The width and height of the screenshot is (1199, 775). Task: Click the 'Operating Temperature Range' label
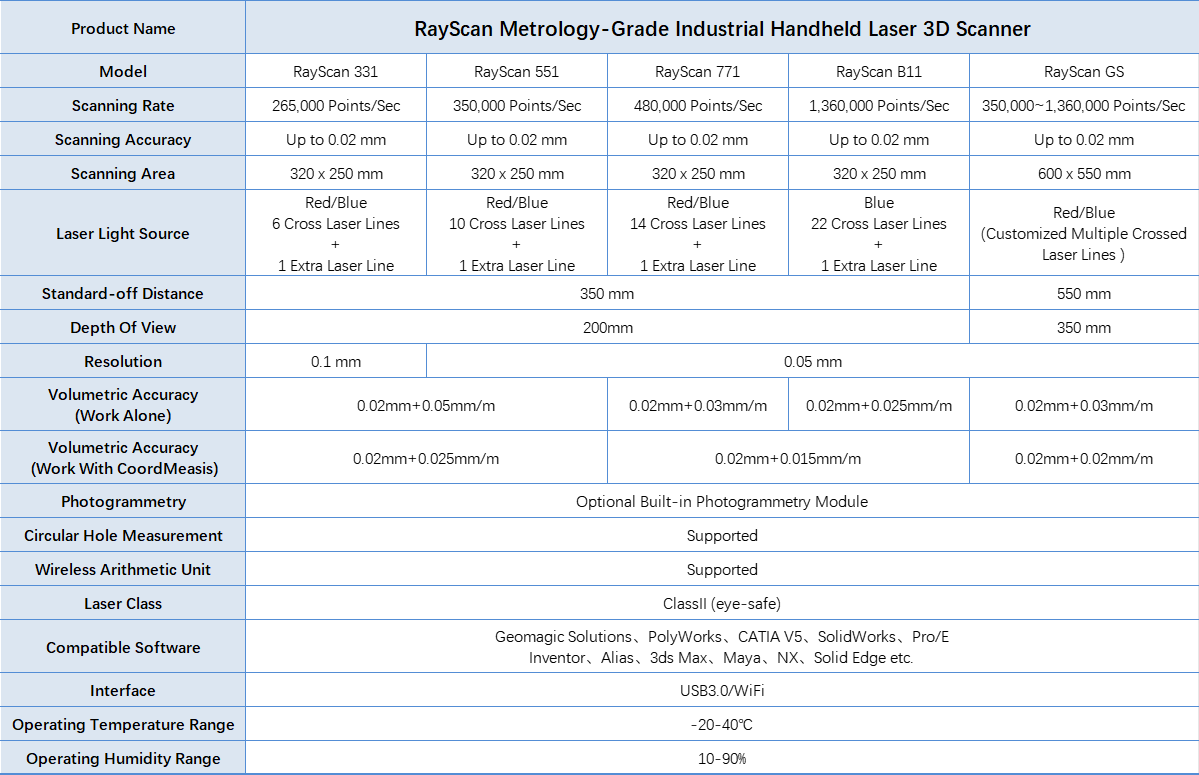123,725
